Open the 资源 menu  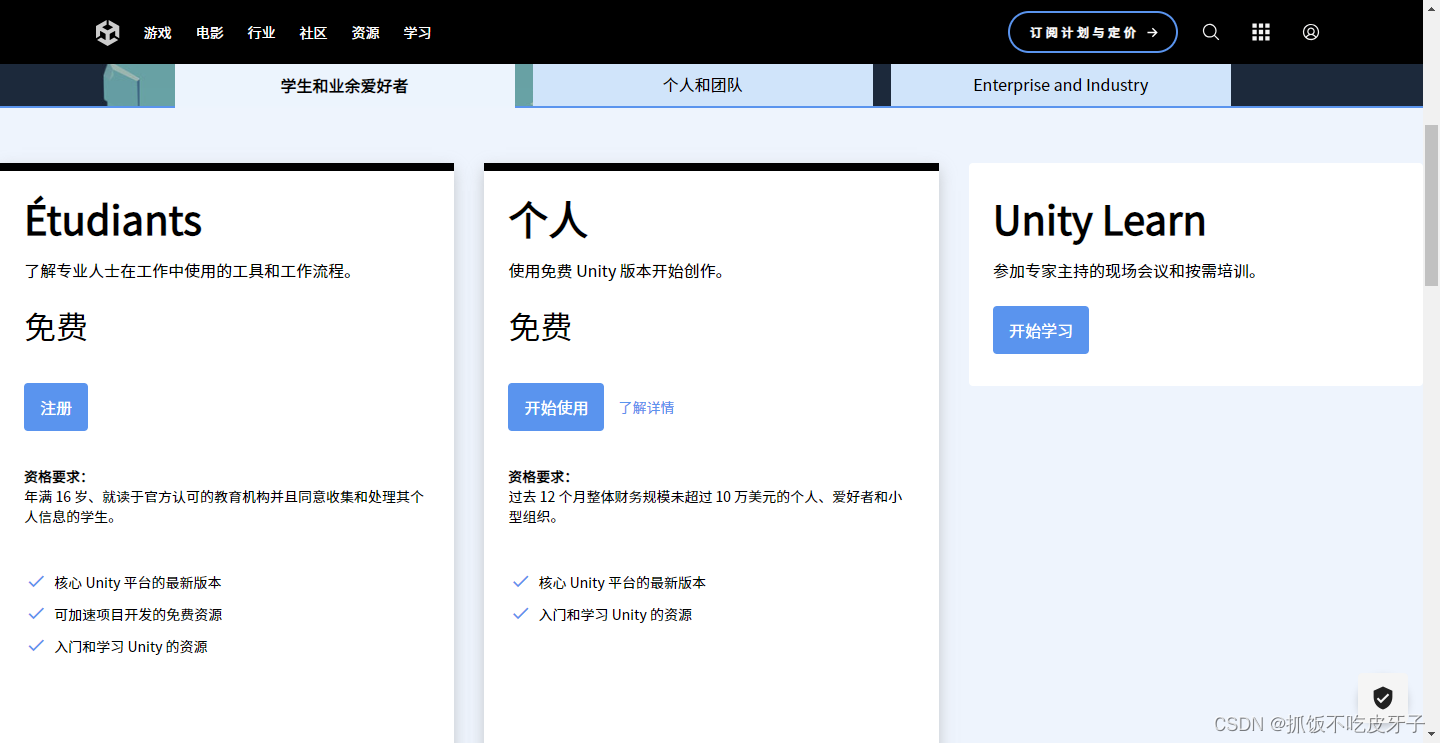click(366, 33)
